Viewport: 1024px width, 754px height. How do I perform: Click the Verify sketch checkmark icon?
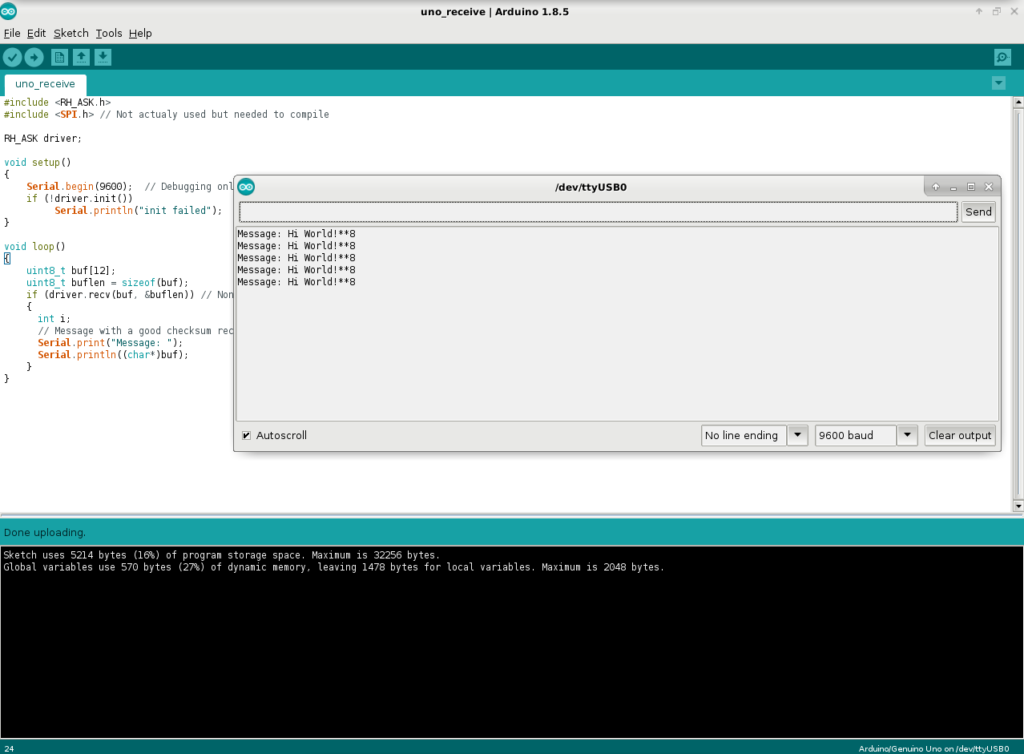(x=13, y=57)
